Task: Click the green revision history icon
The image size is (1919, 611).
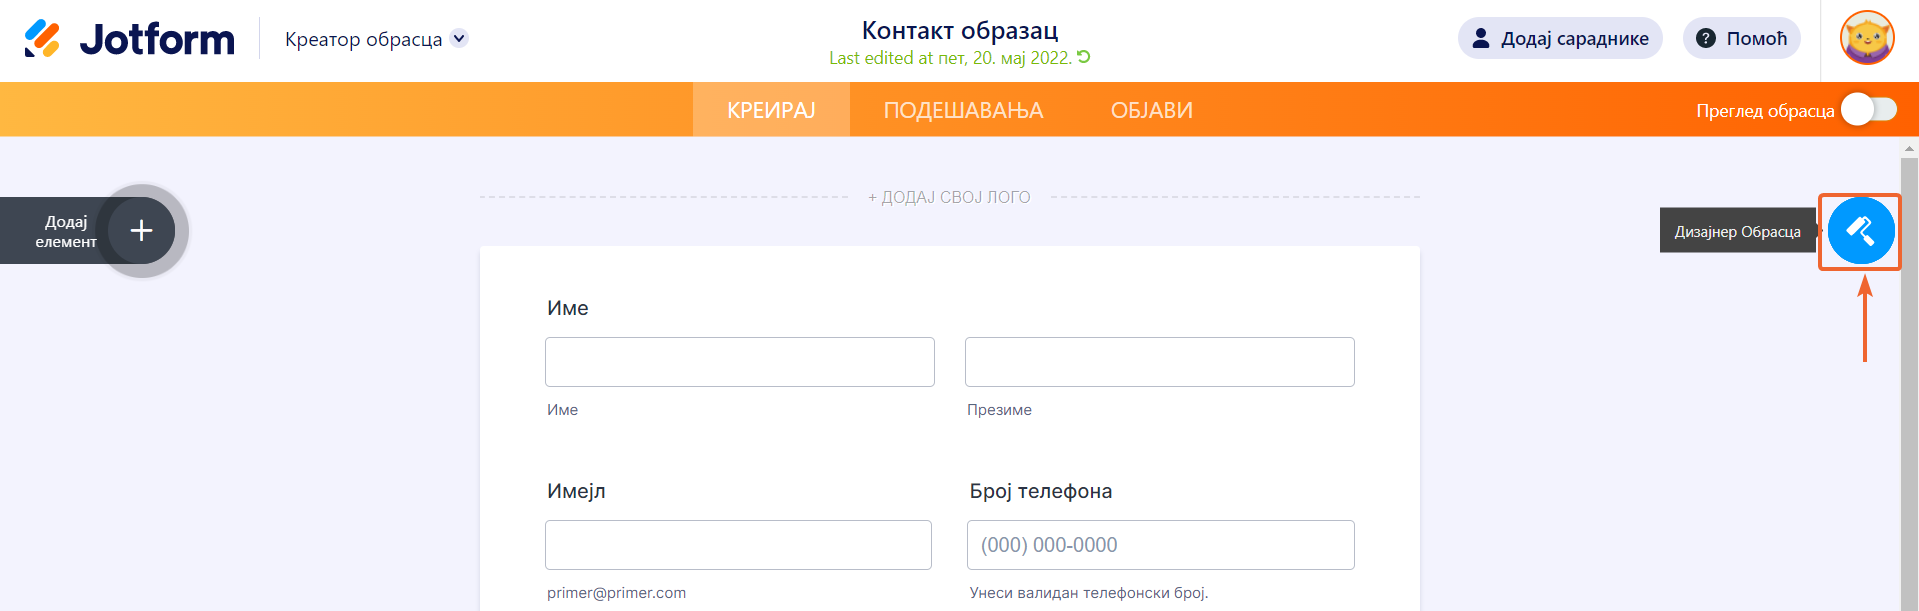Action: [1084, 57]
